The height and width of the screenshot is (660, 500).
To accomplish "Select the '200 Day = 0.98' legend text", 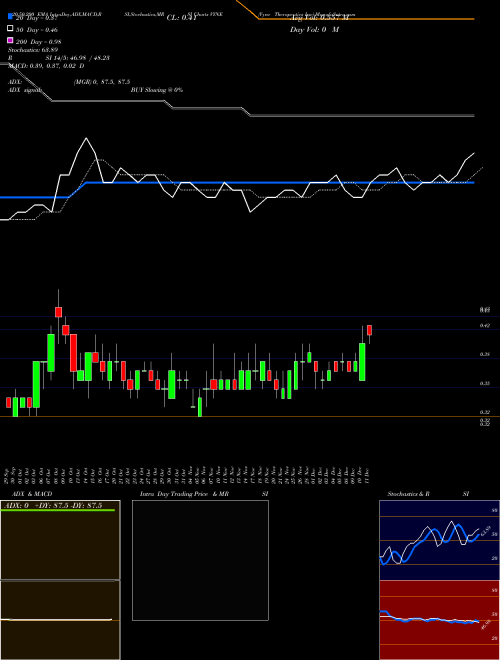I will (39, 42).
